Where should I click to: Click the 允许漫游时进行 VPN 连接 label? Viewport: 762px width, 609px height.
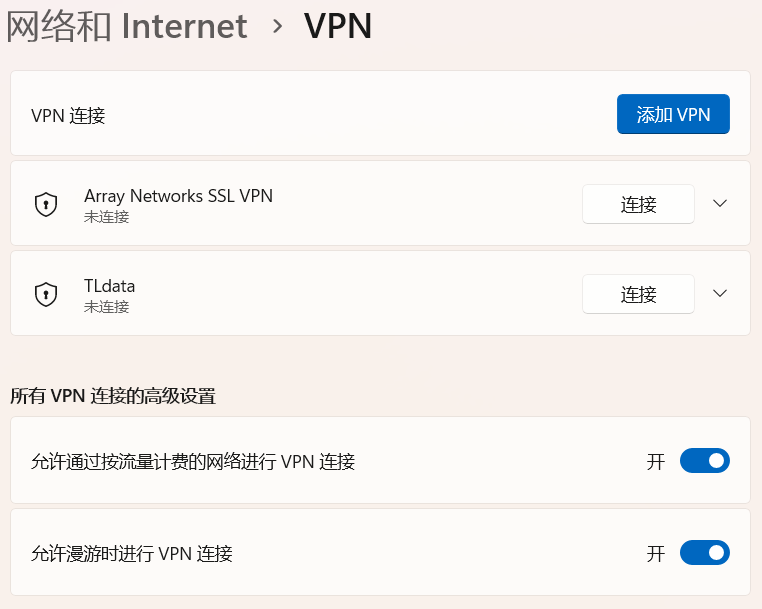pos(132,553)
